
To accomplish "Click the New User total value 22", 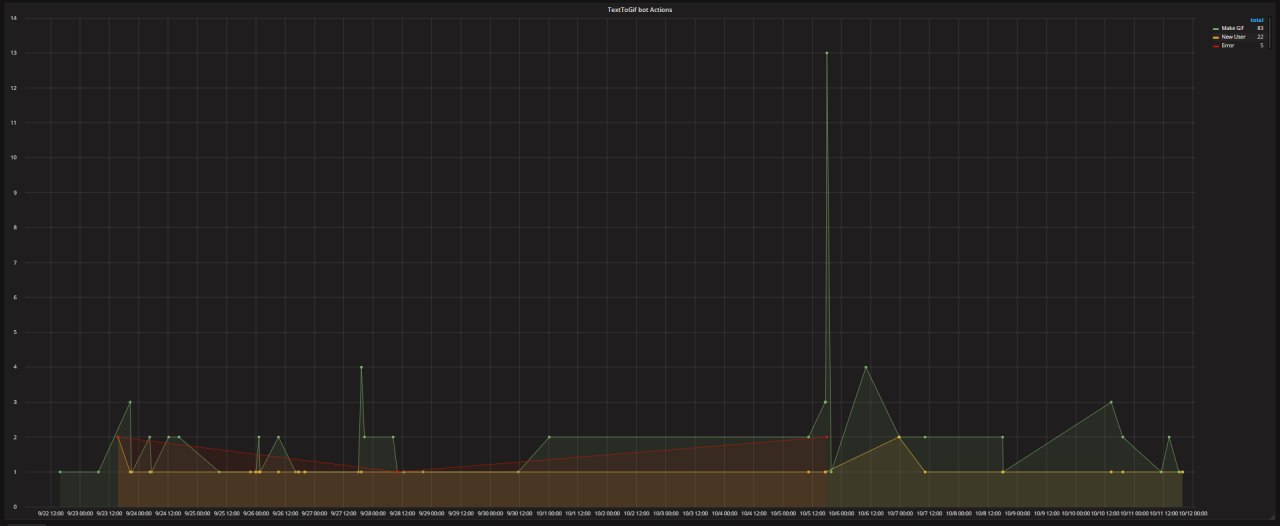I will click(x=1260, y=37).
